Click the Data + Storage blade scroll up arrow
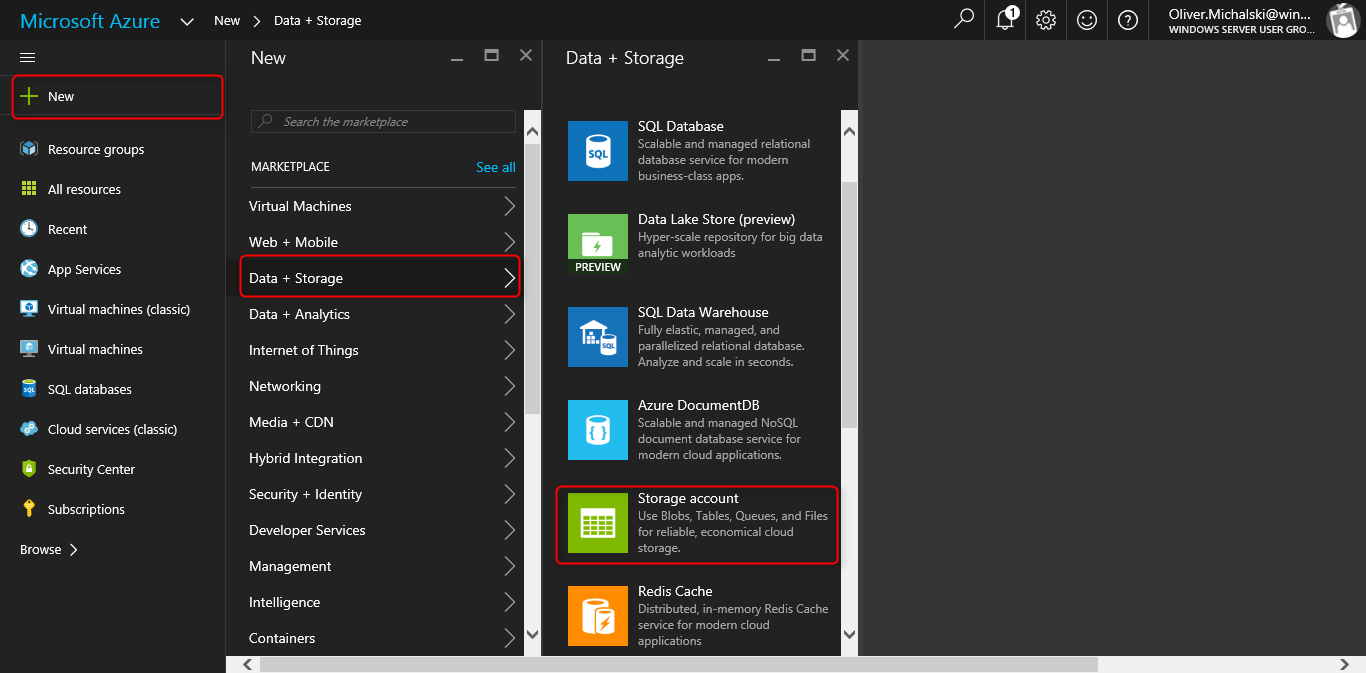 [849, 131]
